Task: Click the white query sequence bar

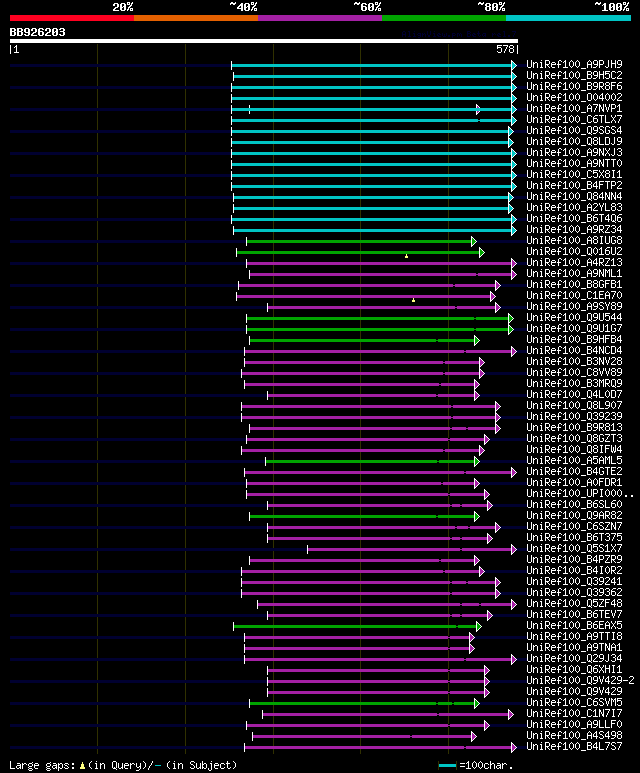Action: [264, 41]
